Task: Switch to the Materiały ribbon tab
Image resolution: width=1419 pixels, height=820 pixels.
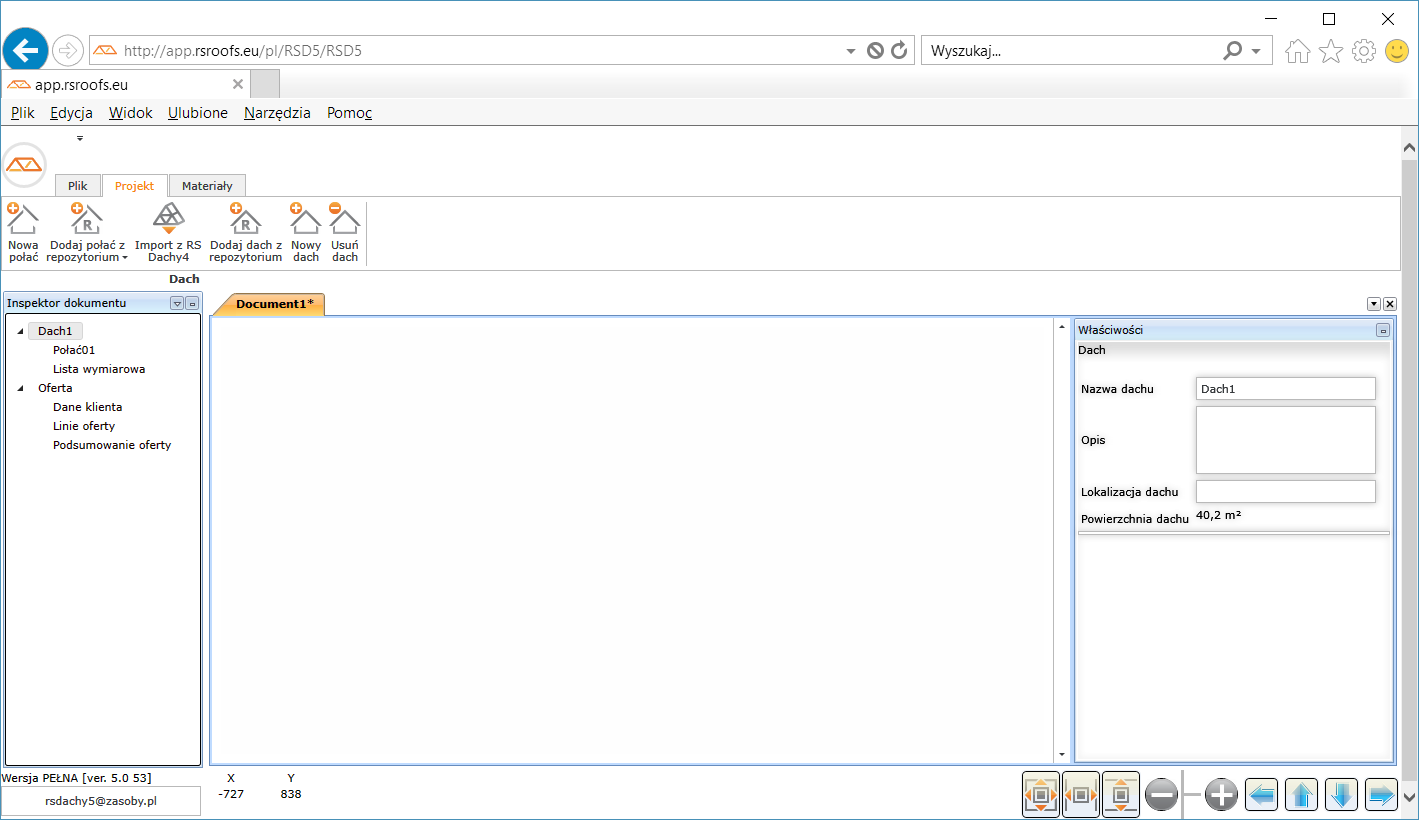Action: [207, 186]
